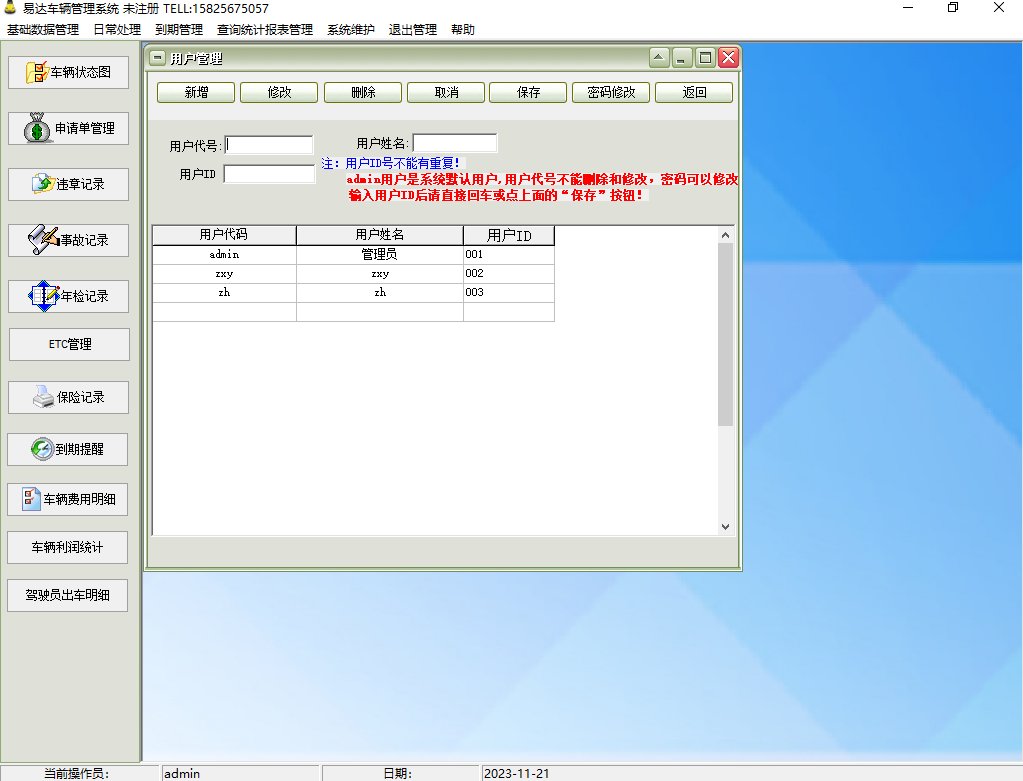Open 事故记录 sidebar icon
Image resolution: width=1023 pixels, height=781 pixels.
(x=44, y=240)
